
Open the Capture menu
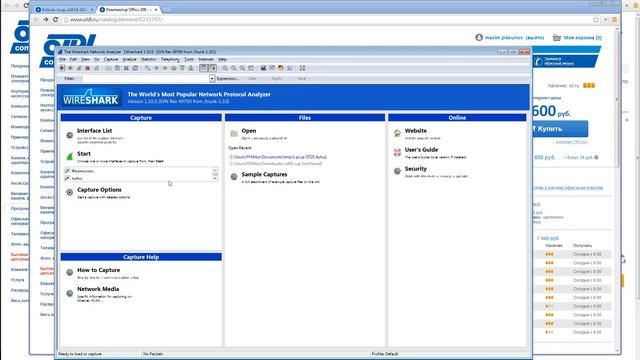pyautogui.click(x=111, y=60)
